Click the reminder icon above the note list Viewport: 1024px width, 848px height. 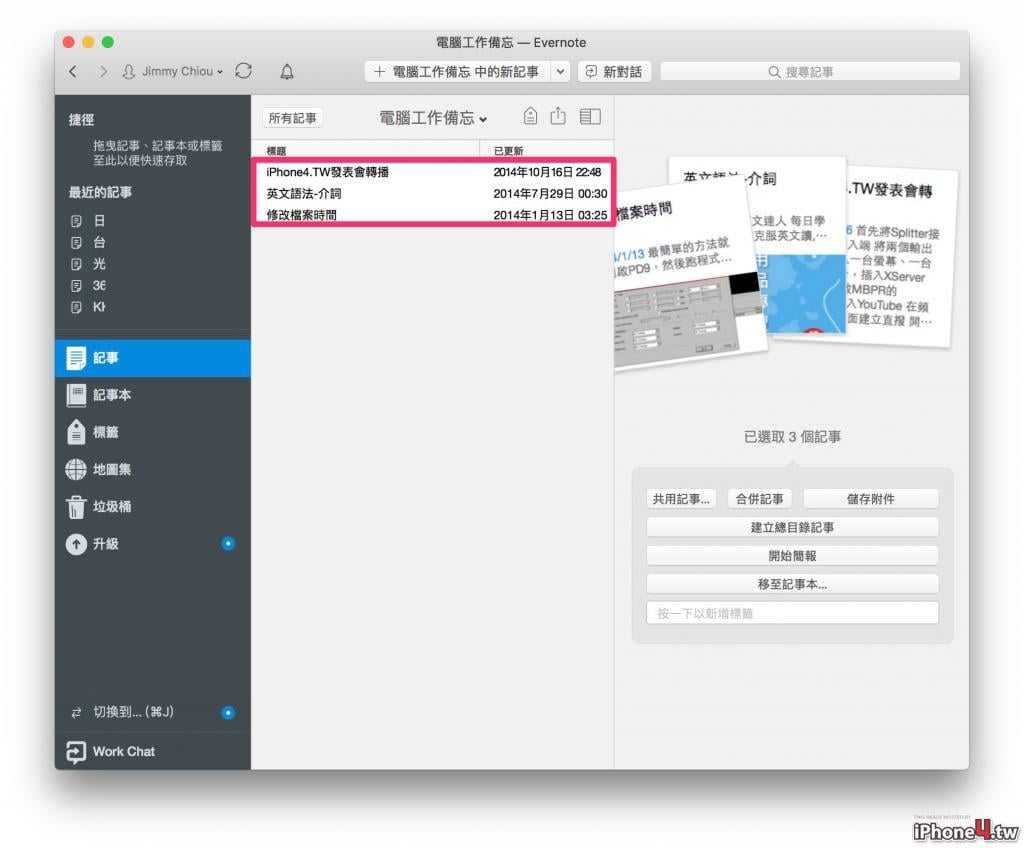[x=530, y=116]
